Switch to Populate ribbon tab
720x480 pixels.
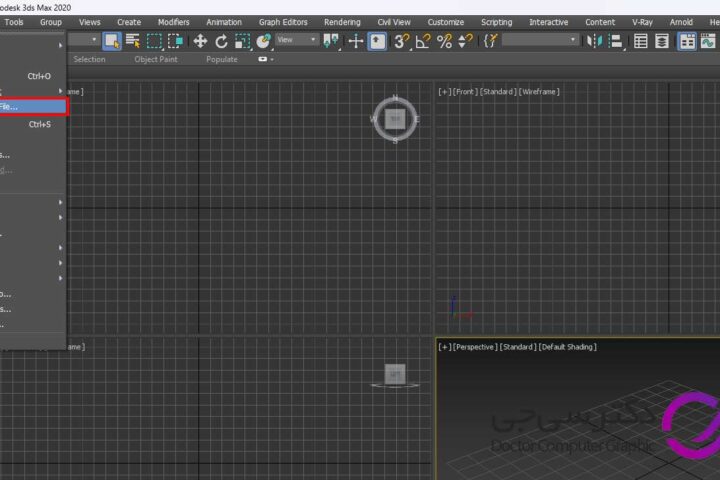pos(222,59)
